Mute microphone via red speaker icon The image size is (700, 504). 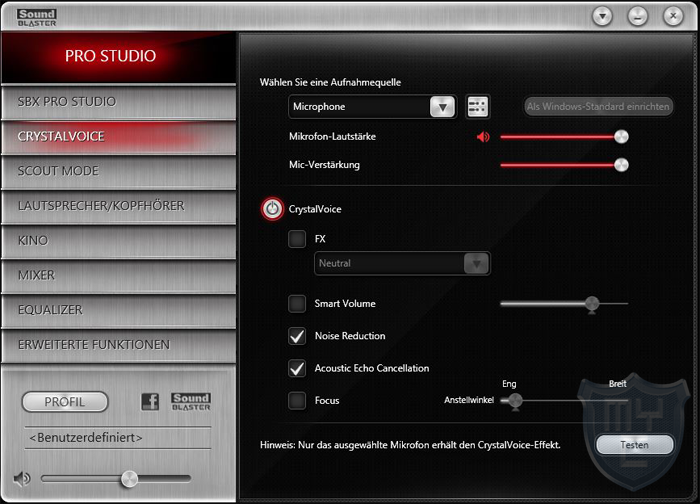(484, 137)
